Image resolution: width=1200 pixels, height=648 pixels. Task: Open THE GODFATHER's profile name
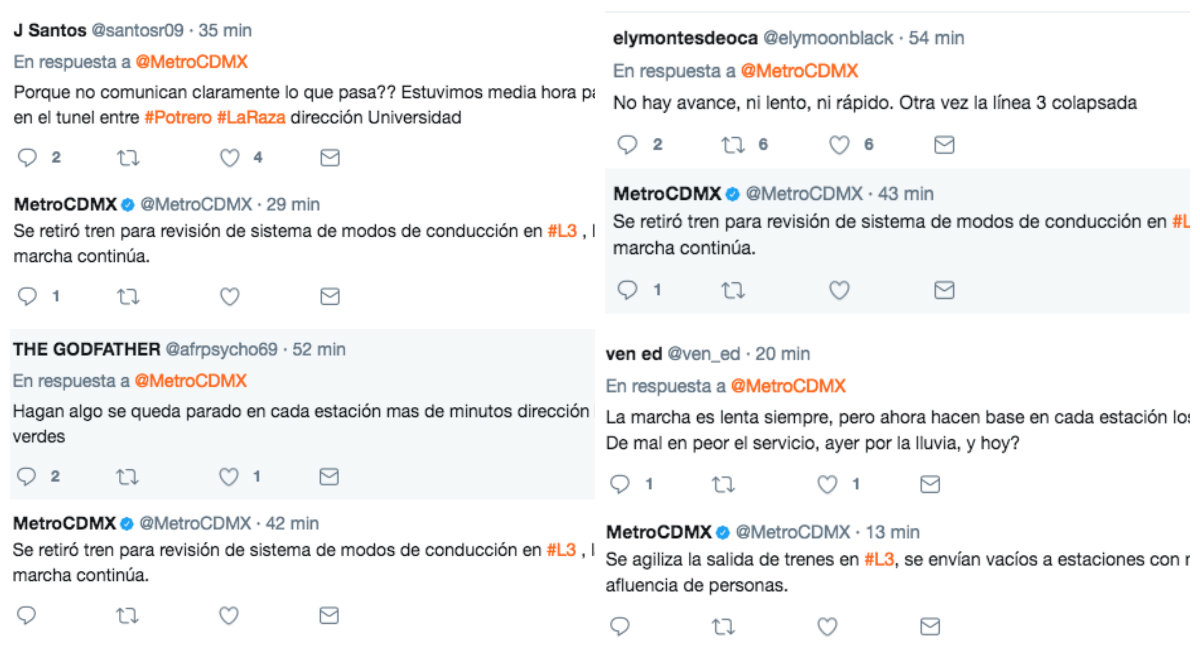pyautogui.click(x=87, y=349)
